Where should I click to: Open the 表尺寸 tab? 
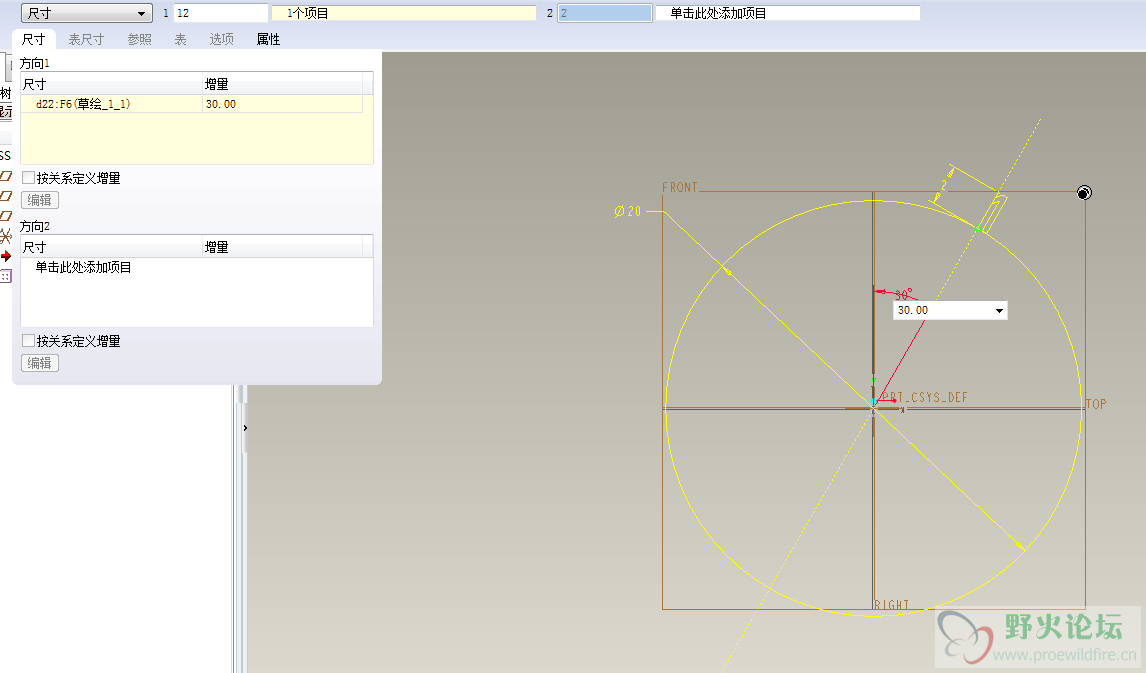coord(86,39)
